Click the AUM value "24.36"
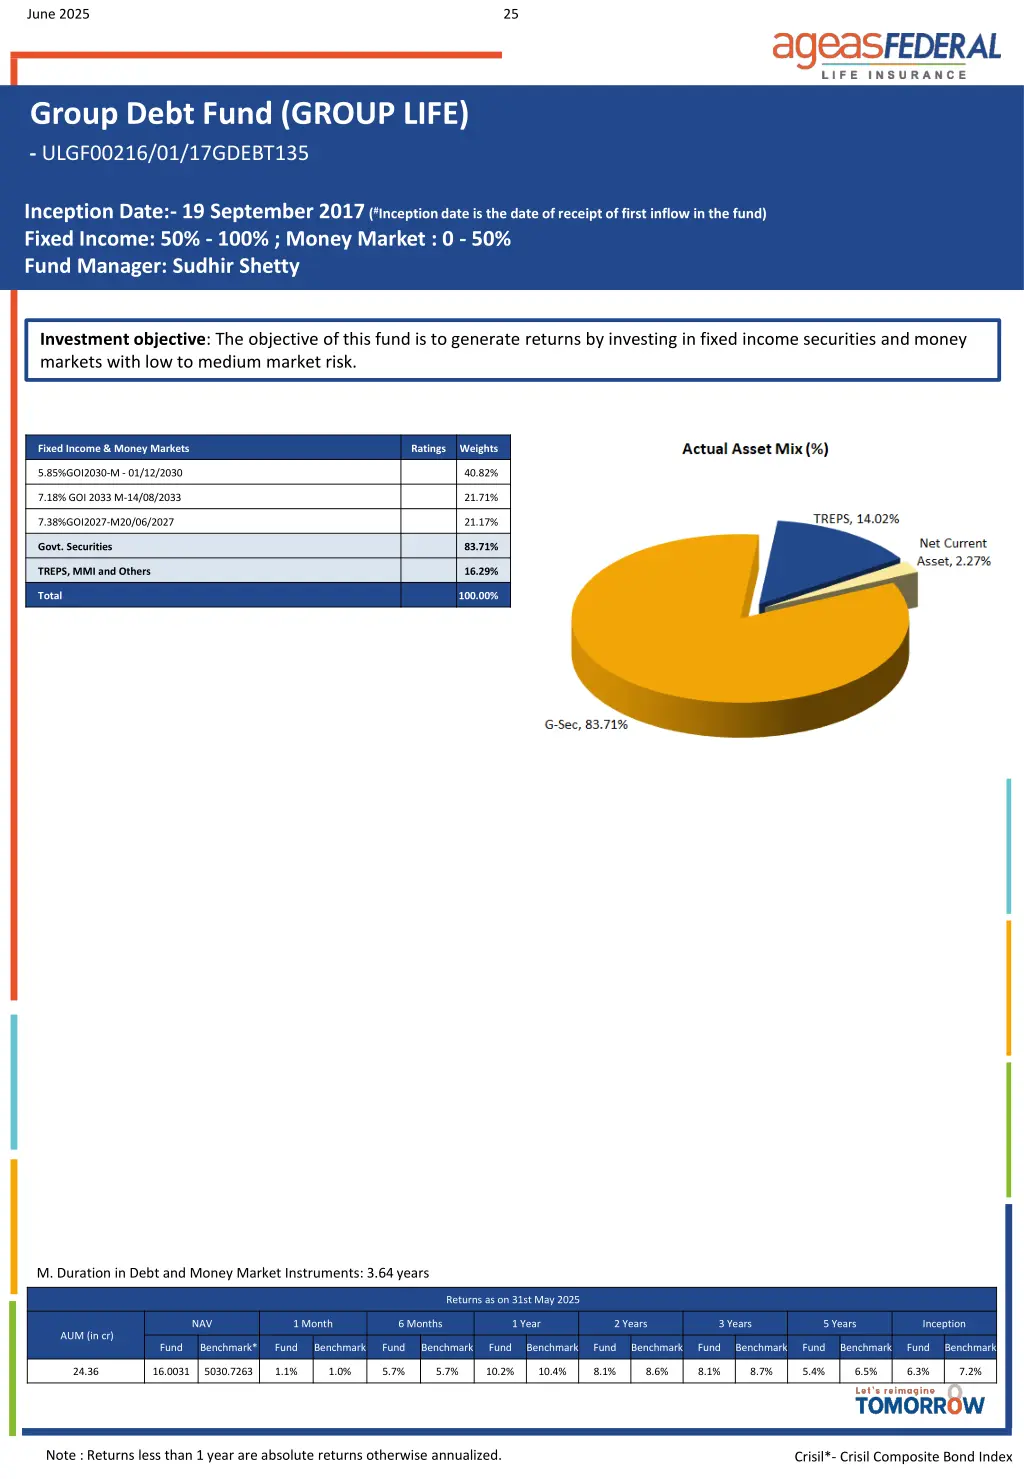 (x=86, y=1372)
